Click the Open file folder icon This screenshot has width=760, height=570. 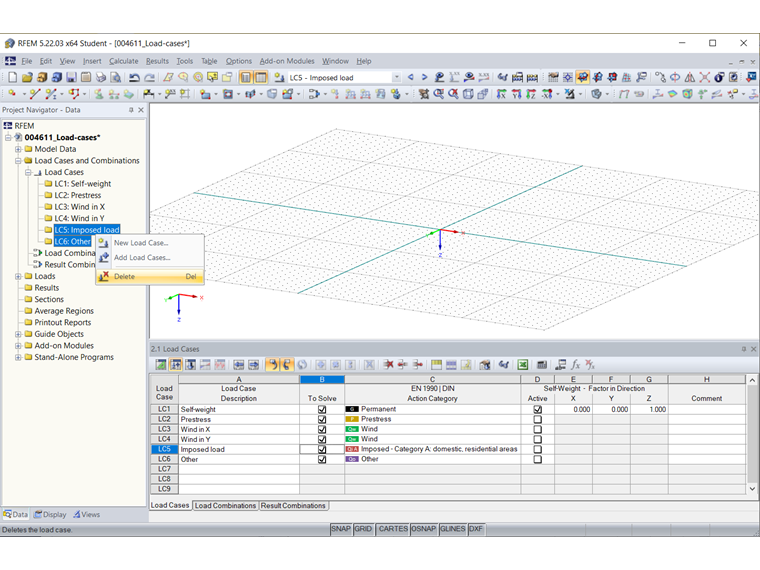tap(27, 77)
